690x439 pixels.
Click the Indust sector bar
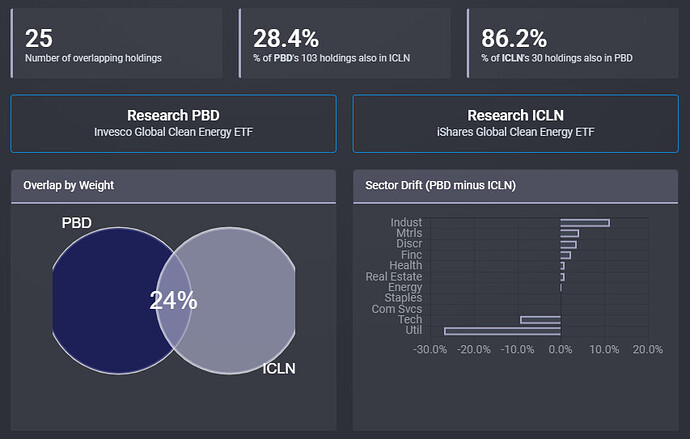585,223
